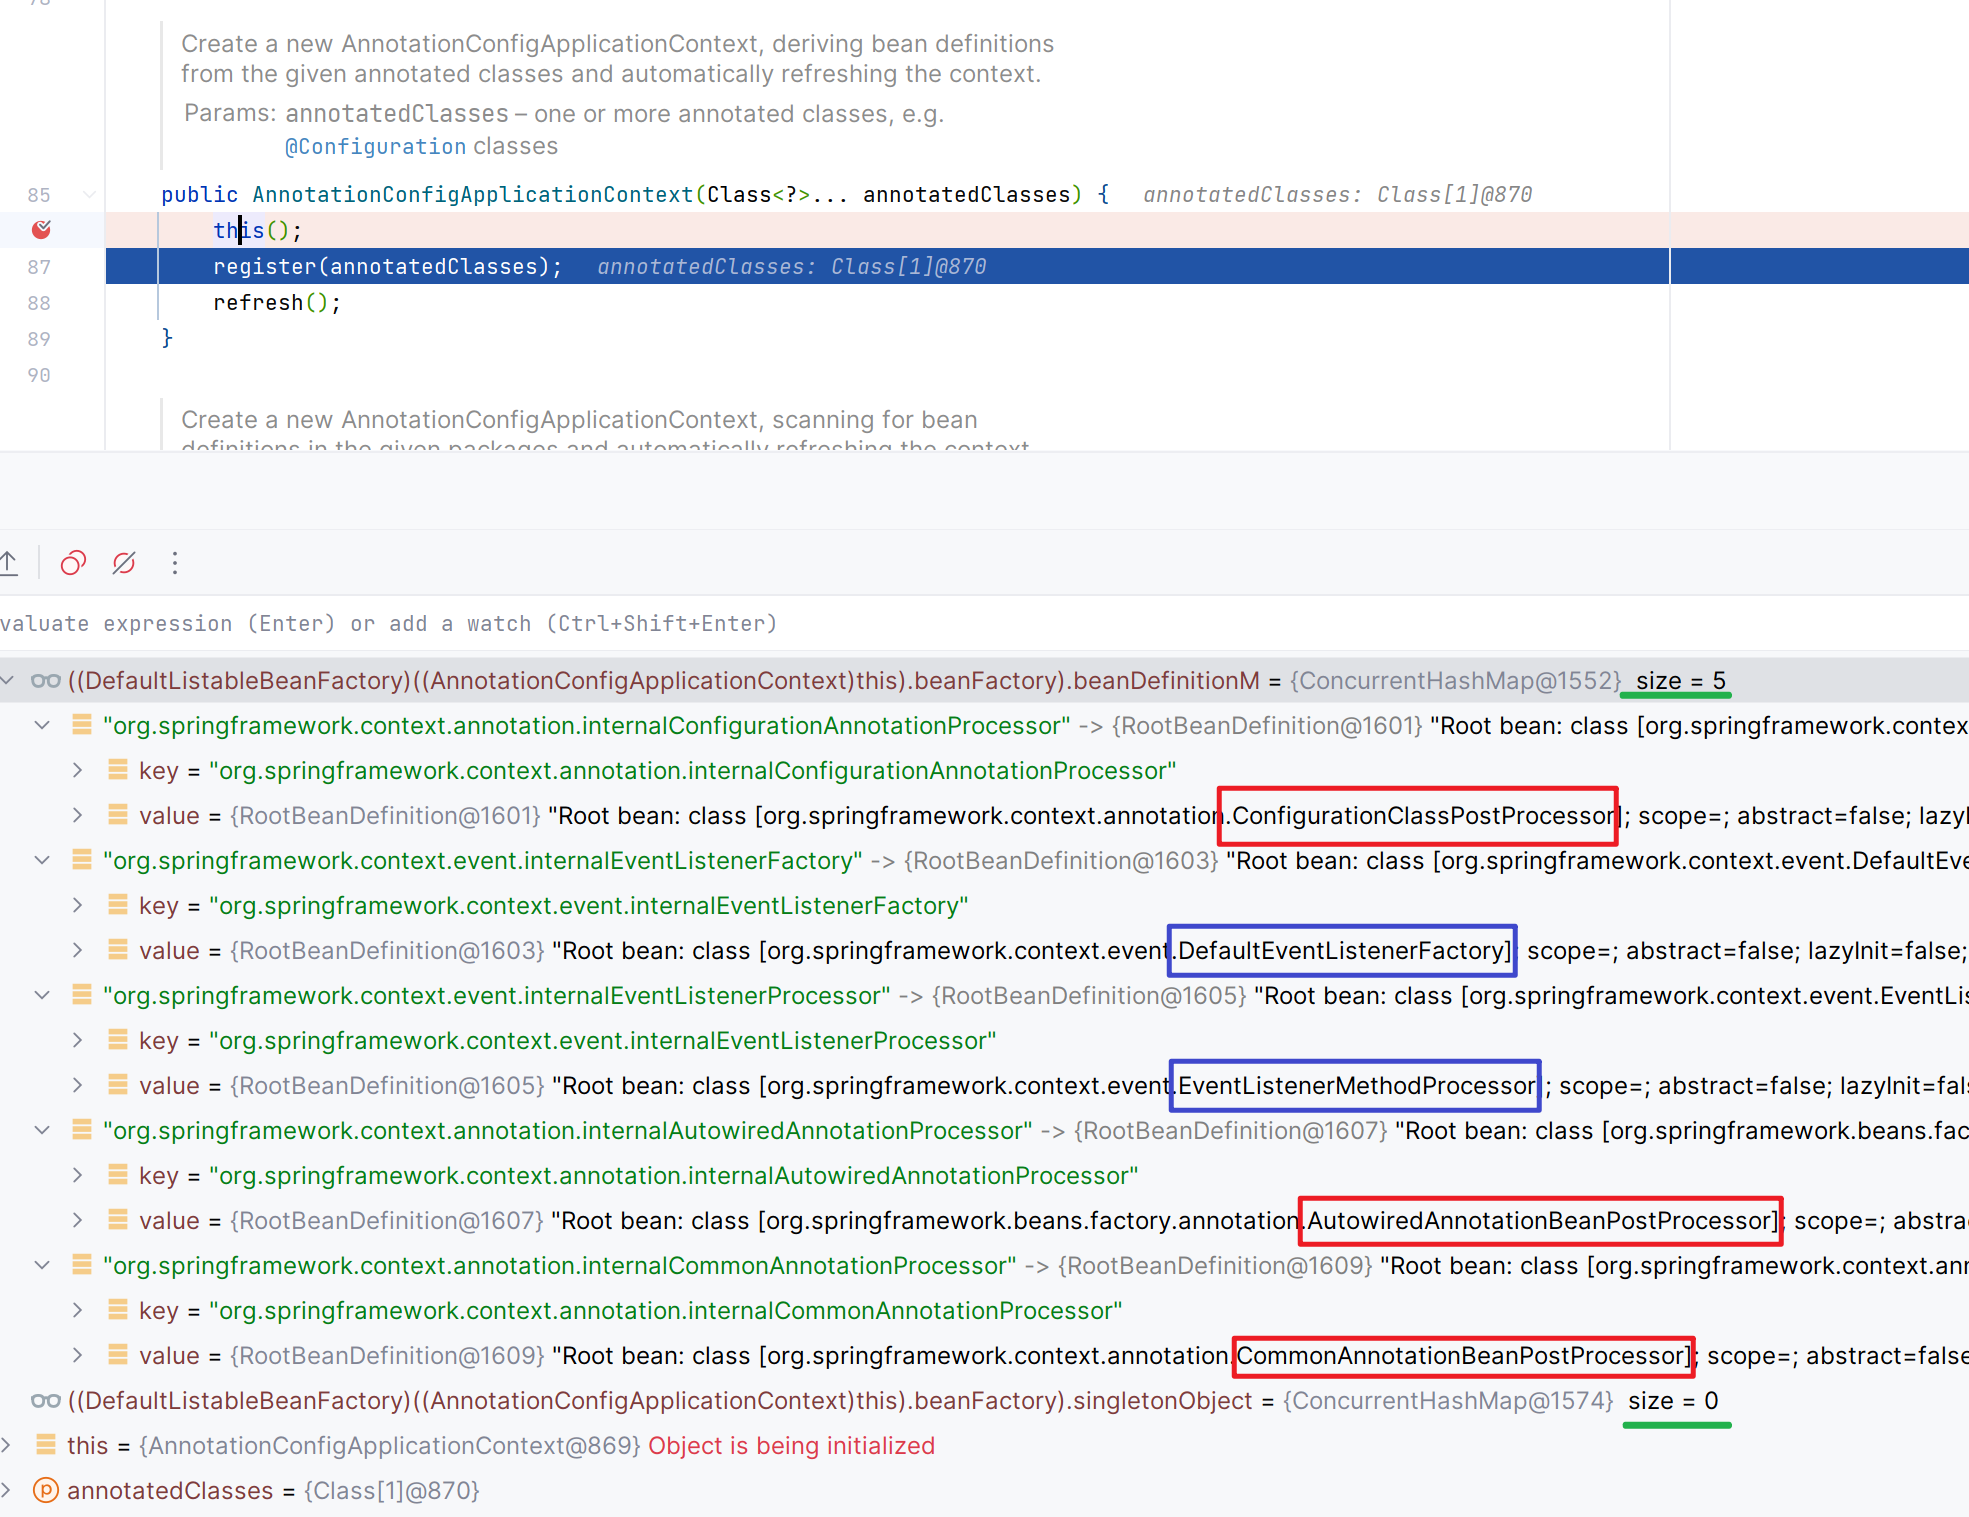Click the up-arrow expand icon in the debug toolbar
This screenshot has width=1969, height=1517.
(x=10, y=562)
